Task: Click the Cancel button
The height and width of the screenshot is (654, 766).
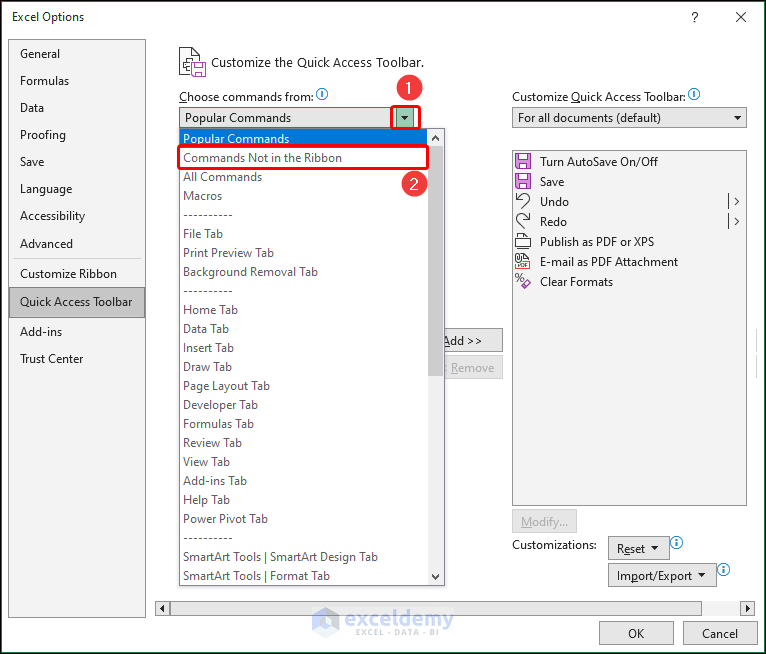Action: pos(720,633)
